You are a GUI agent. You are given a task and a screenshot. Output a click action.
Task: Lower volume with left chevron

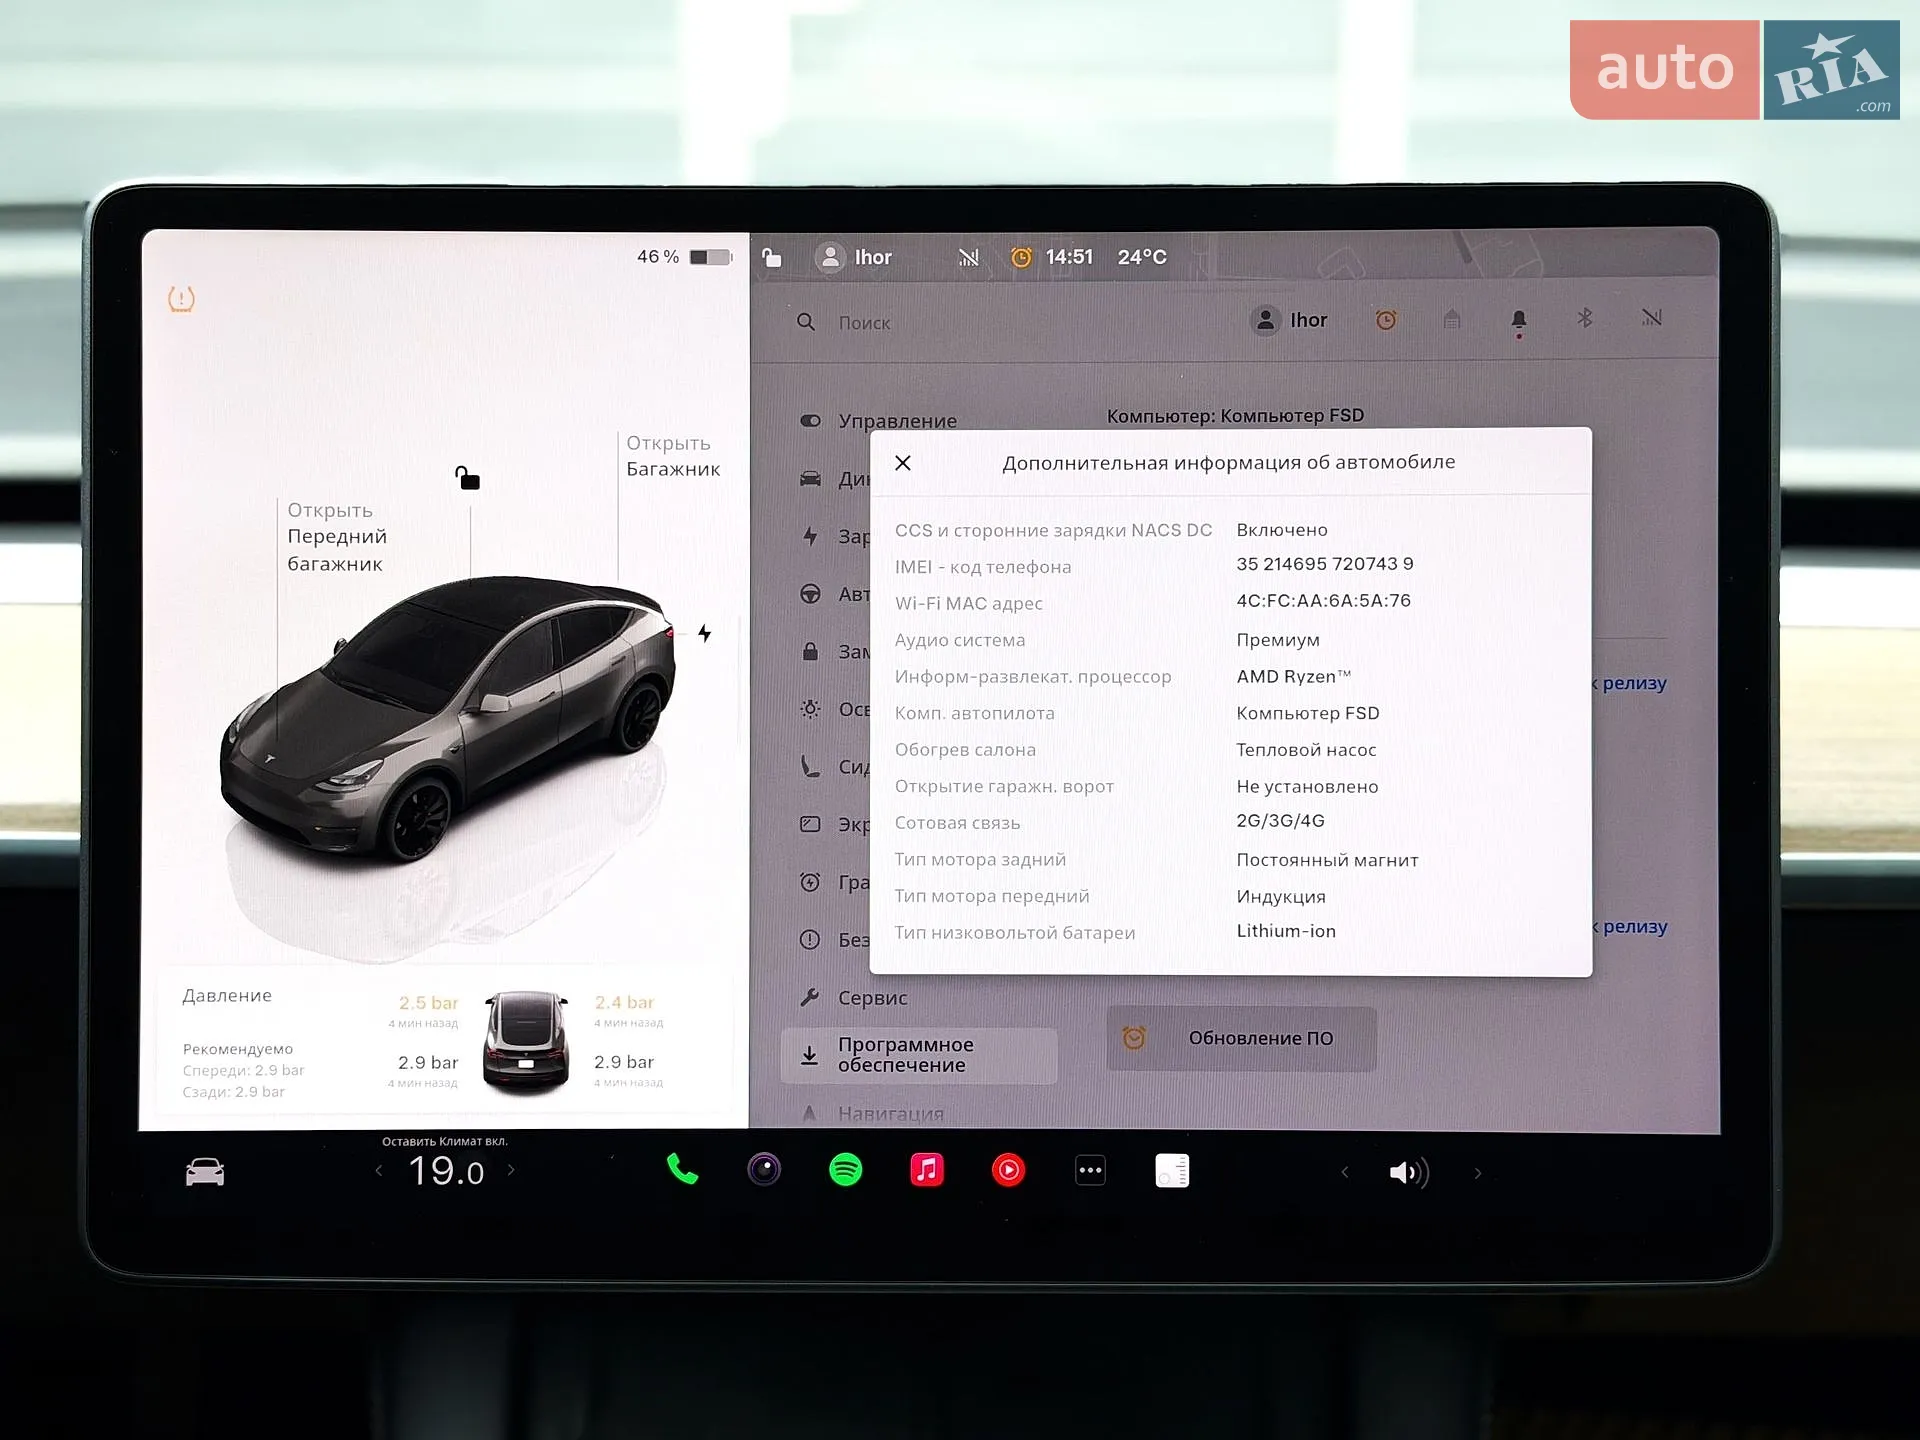coord(1345,1172)
